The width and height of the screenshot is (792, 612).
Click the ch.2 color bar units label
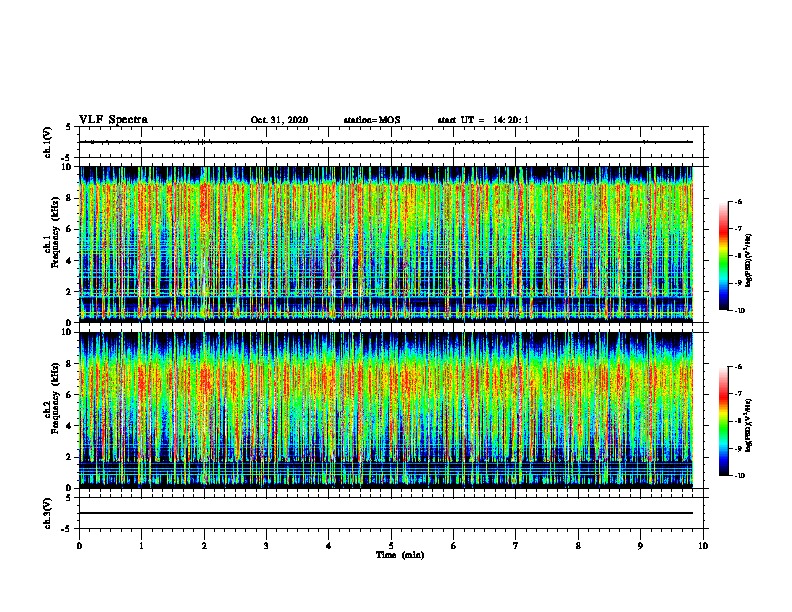point(749,426)
